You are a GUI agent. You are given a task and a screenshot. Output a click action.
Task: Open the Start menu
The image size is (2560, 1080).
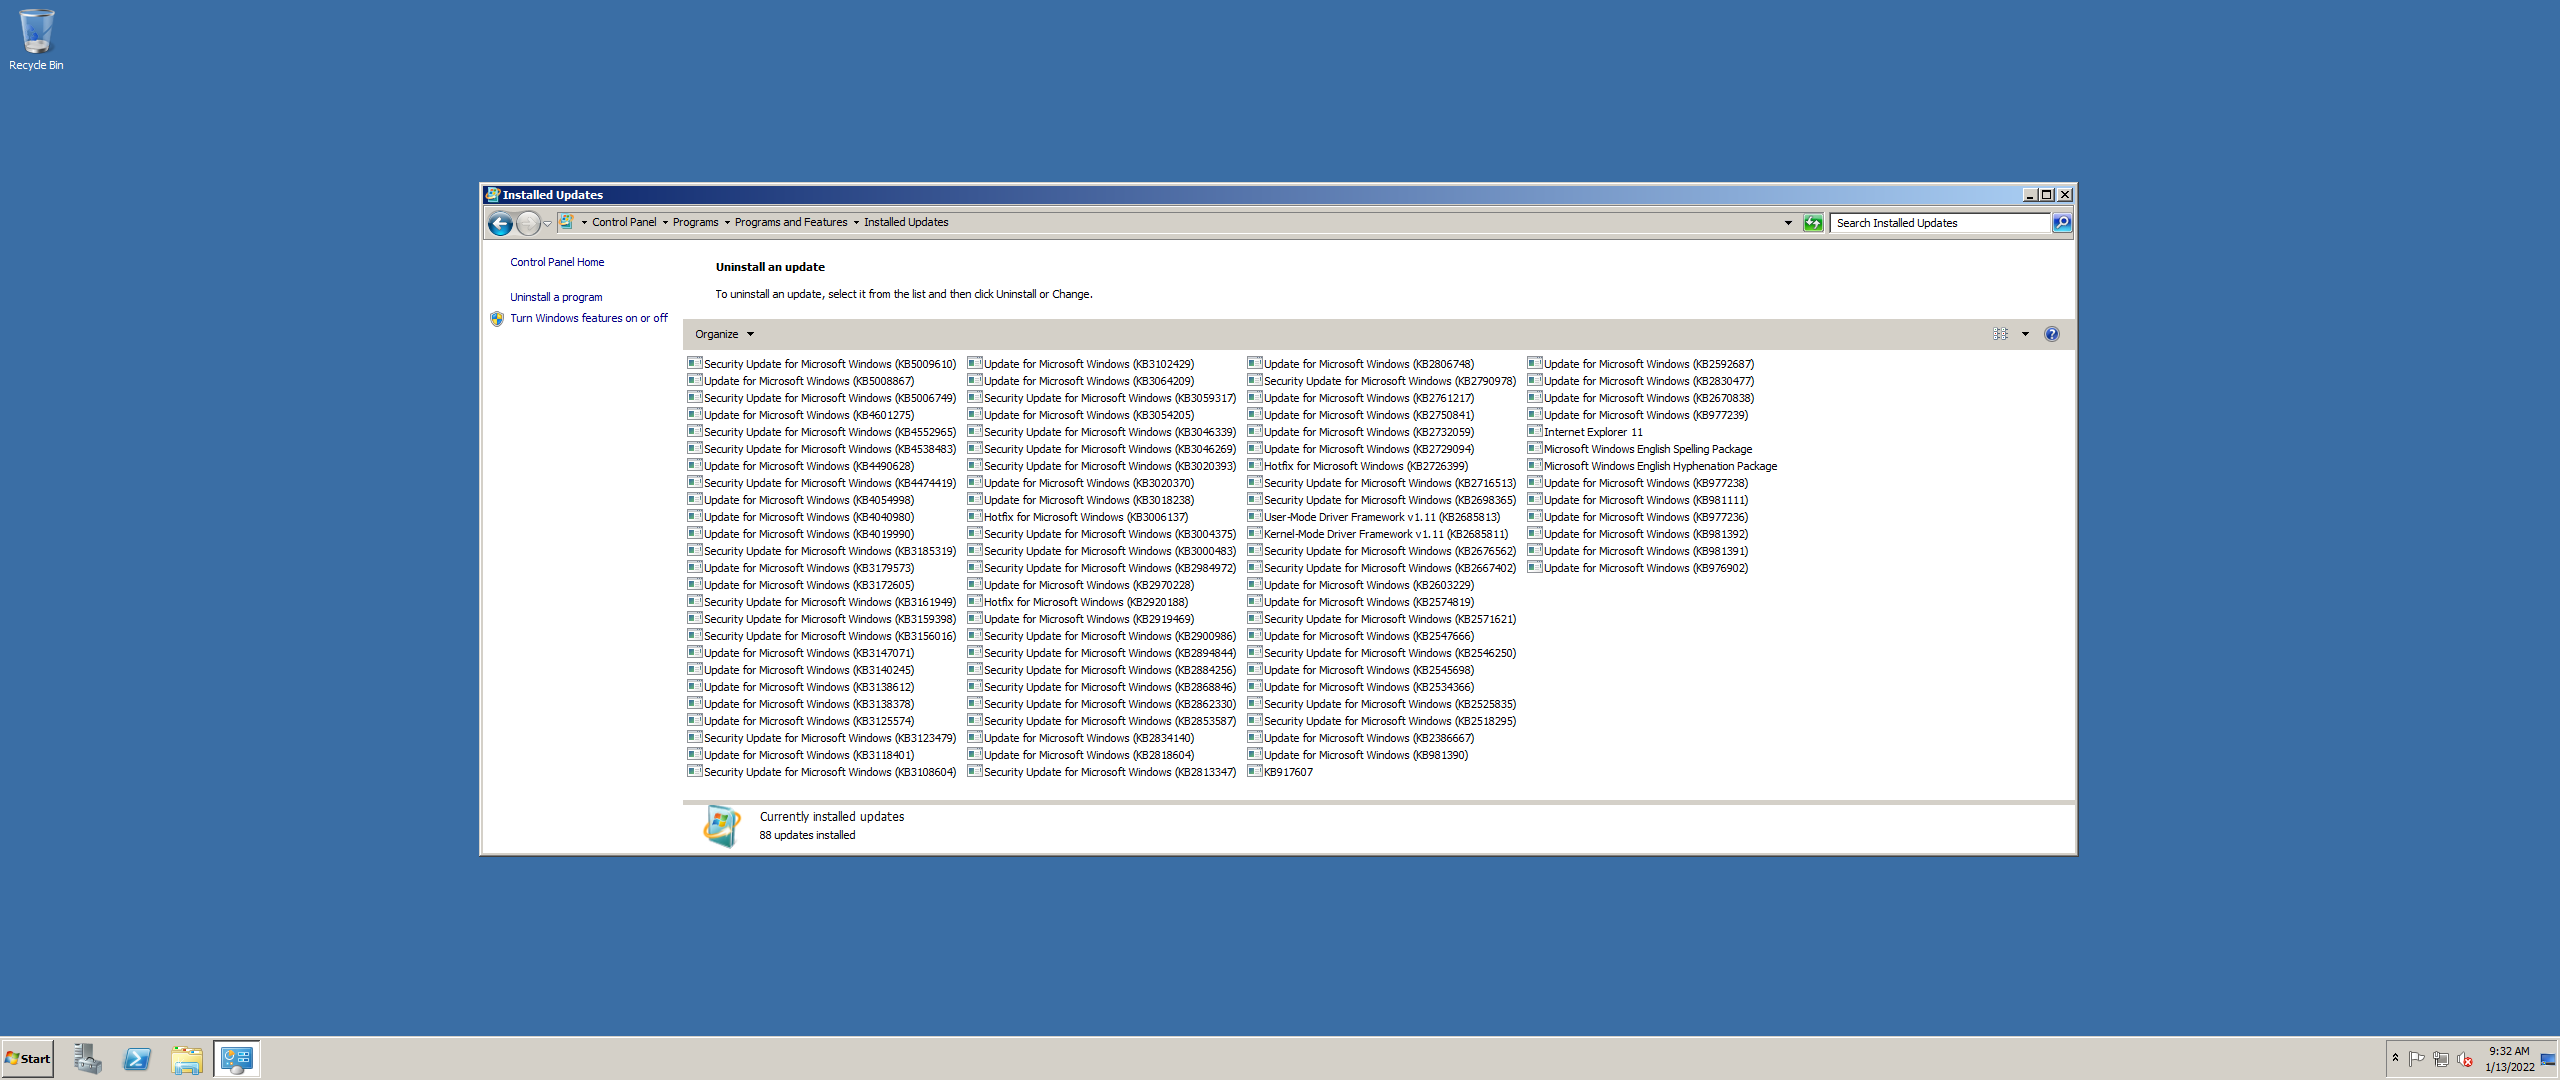(x=28, y=1059)
